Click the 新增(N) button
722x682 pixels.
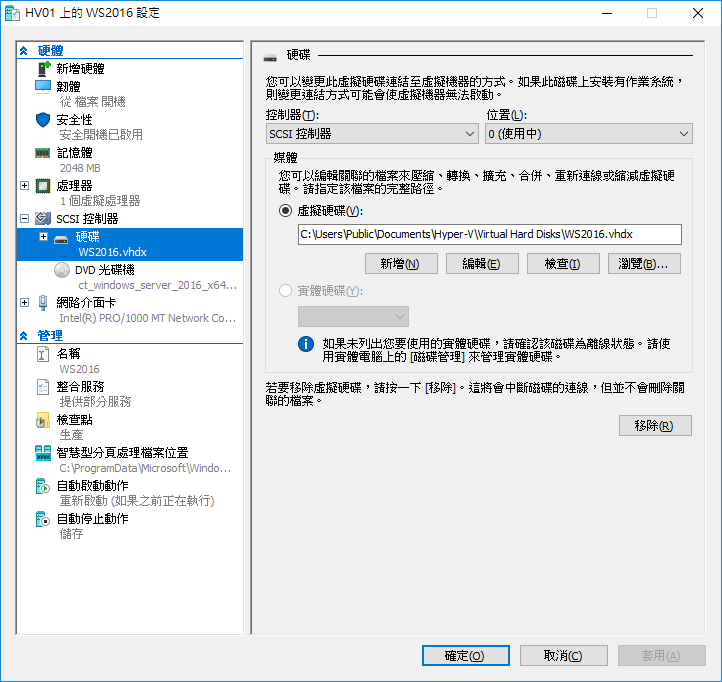(x=401, y=264)
